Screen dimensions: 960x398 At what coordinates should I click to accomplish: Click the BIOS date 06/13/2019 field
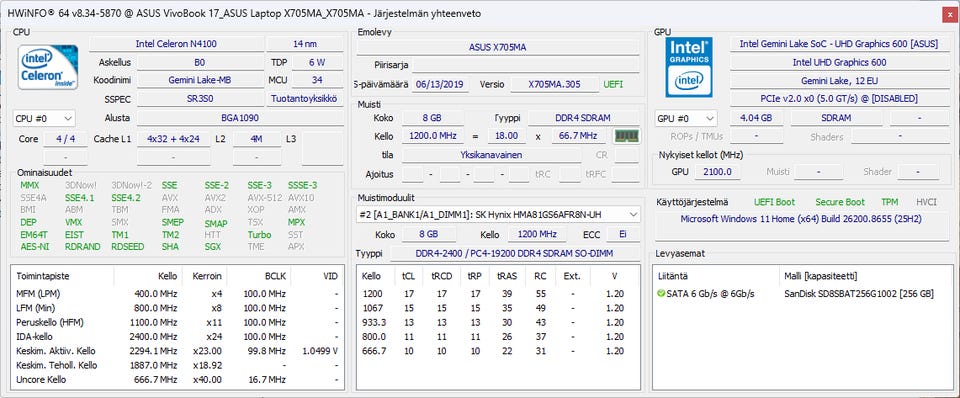pyautogui.click(x=440, y=84)
